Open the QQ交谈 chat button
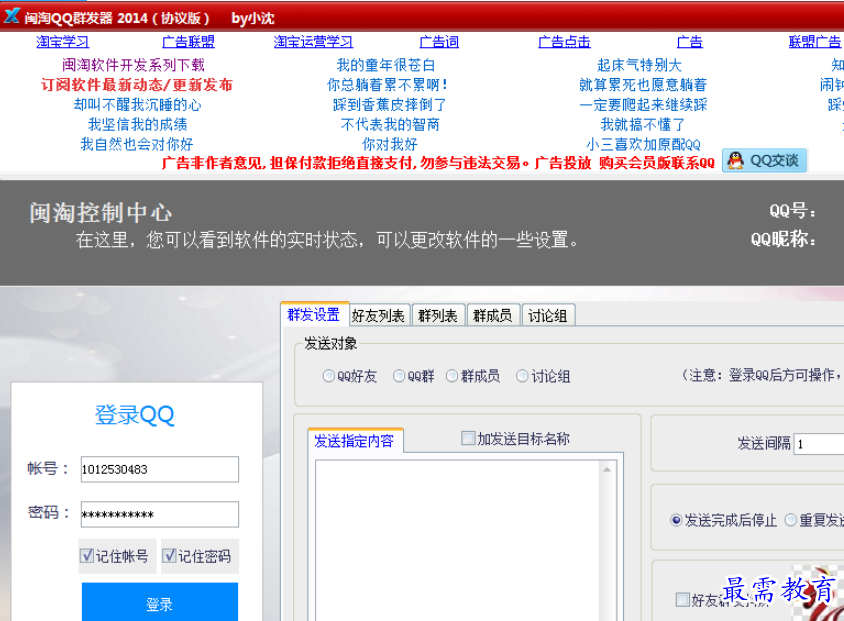844x621 pixels. [x=764, y=160]
